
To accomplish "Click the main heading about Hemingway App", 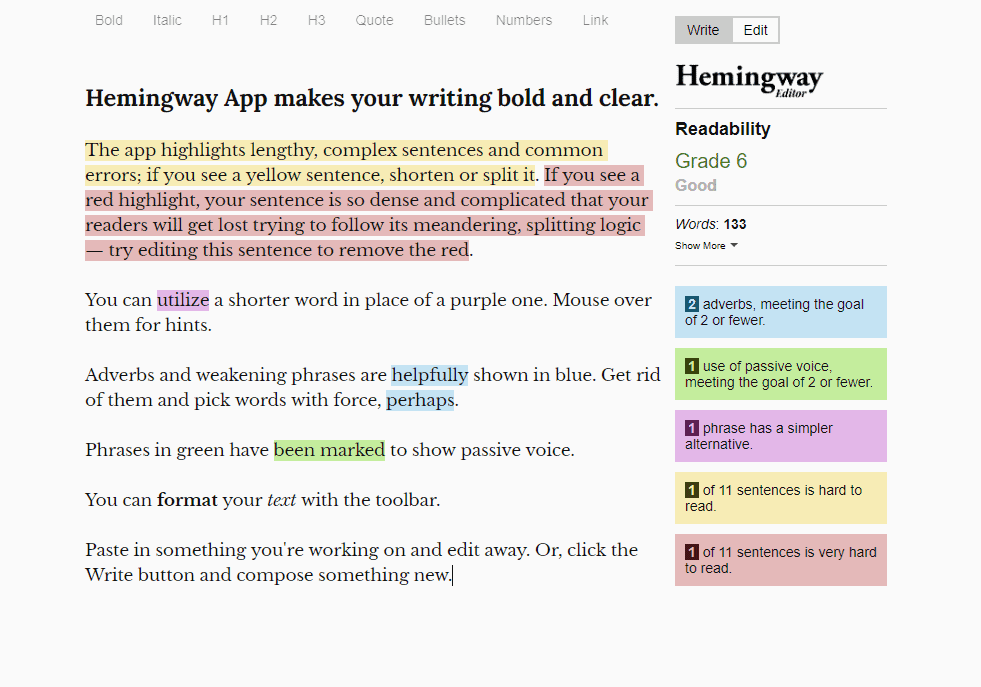I will (x=372, y=99).
